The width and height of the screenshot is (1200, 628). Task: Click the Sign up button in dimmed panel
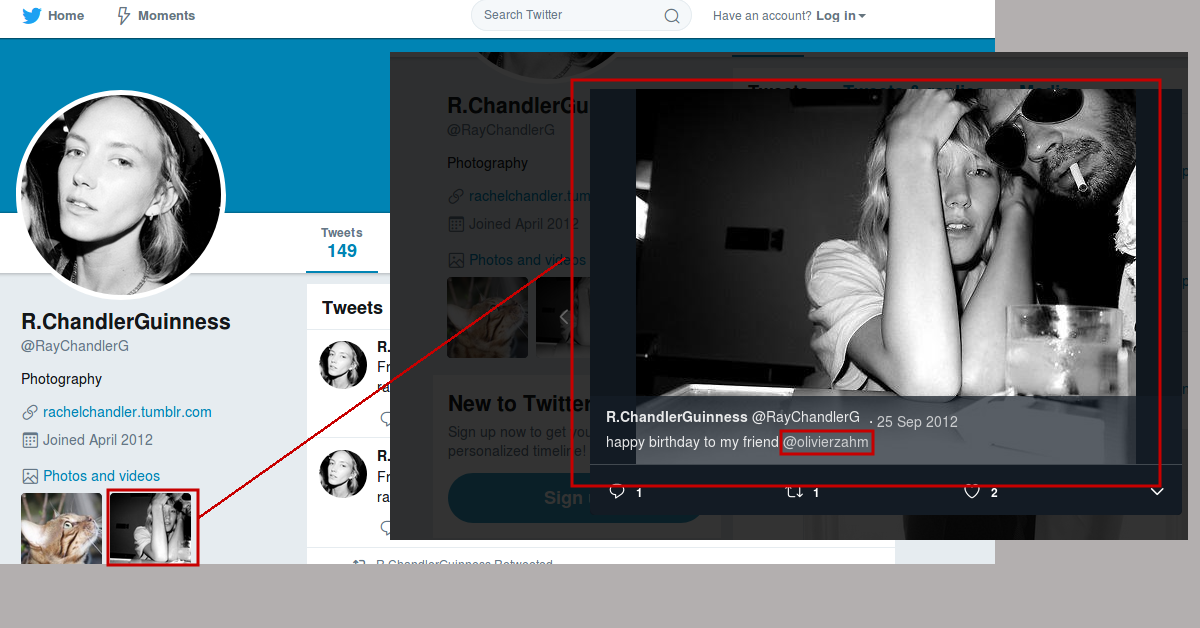click(x=575, y=498)
